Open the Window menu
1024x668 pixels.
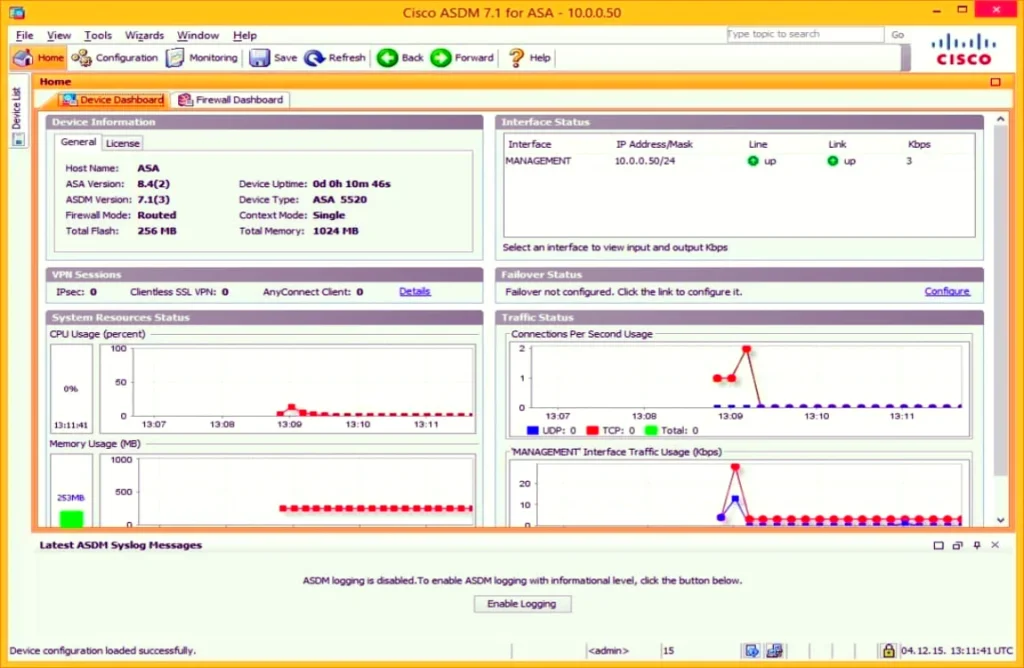(x=198, y=35)
